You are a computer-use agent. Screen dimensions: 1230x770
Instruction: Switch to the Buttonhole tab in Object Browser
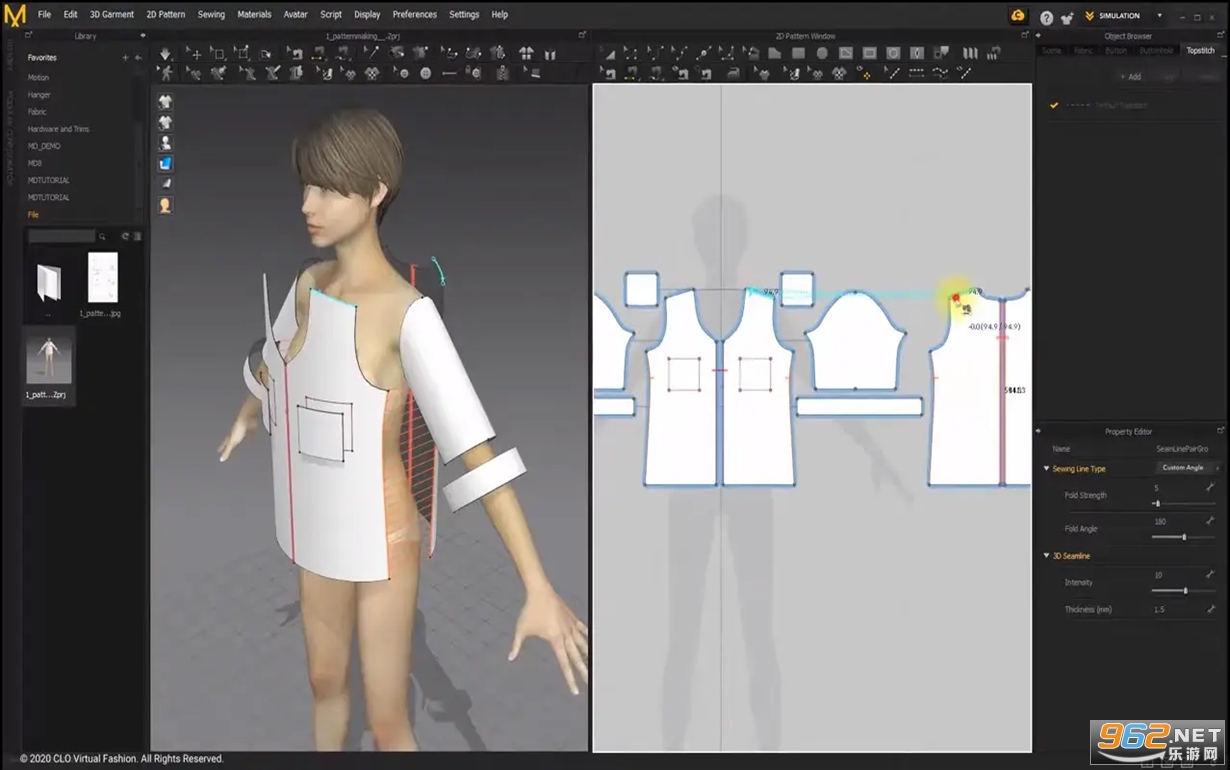1155,50
